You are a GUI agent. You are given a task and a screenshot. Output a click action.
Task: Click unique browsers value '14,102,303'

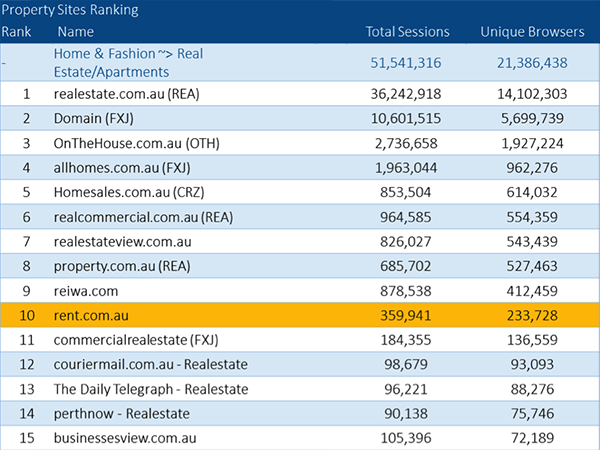point(532,94)
